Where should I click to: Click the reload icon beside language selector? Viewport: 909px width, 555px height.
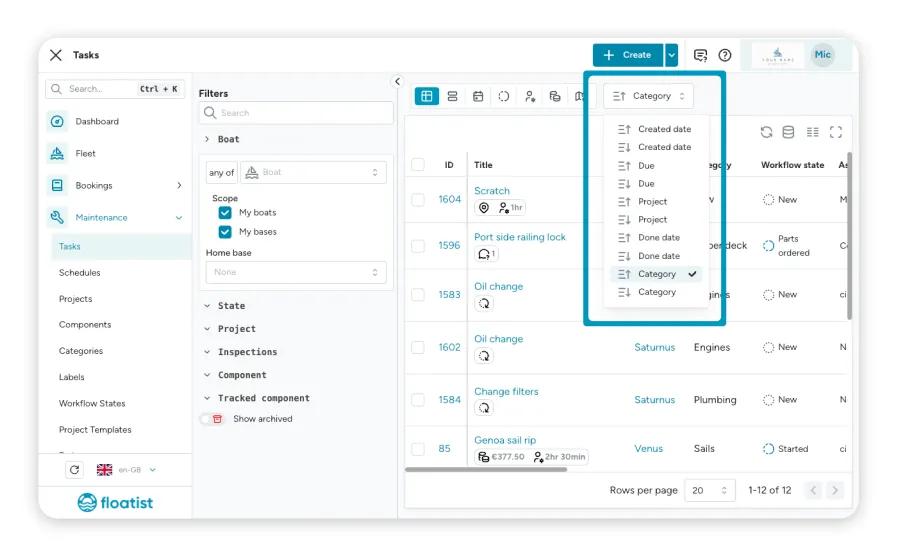click(x=74, y=470)
